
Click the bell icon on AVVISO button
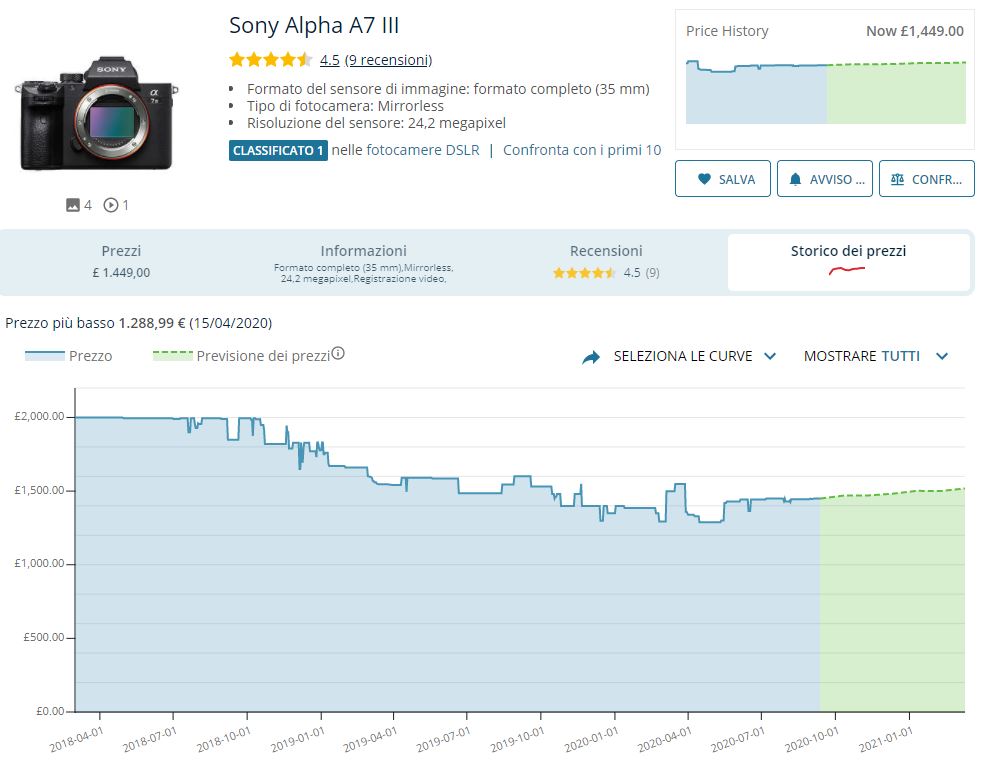(x=795, y=179)
